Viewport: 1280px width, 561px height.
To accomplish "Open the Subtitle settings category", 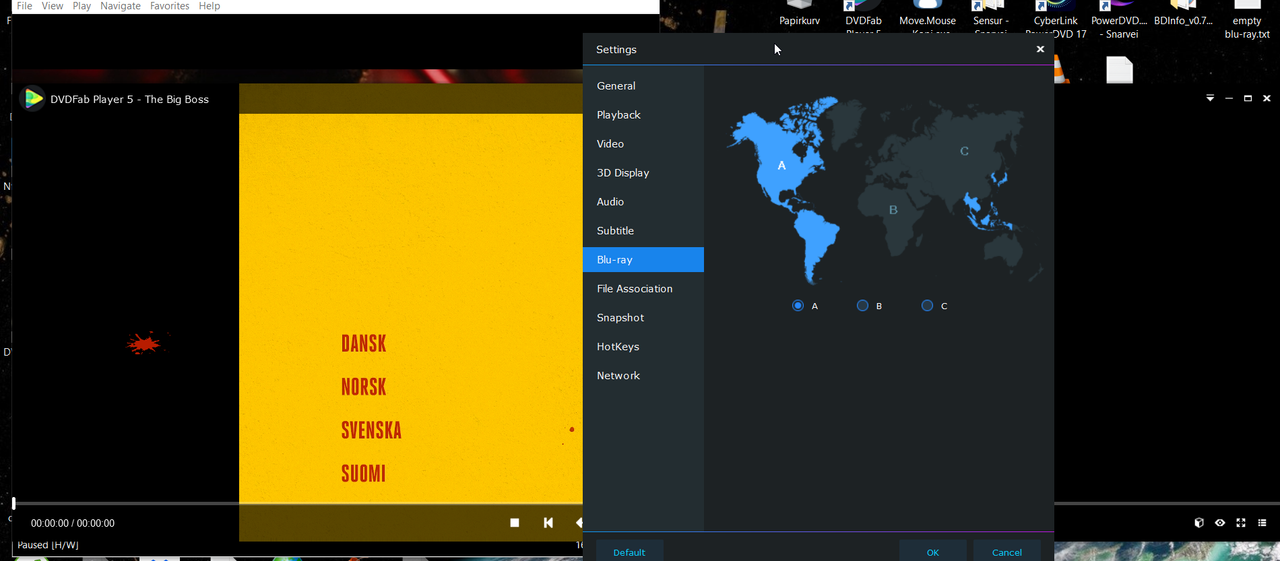I will [x=643, y=231].
